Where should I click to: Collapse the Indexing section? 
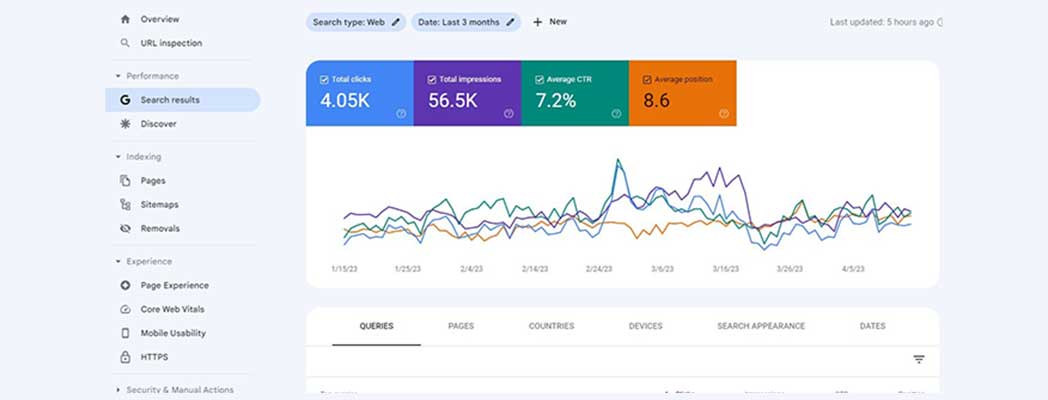coord(118,157)
